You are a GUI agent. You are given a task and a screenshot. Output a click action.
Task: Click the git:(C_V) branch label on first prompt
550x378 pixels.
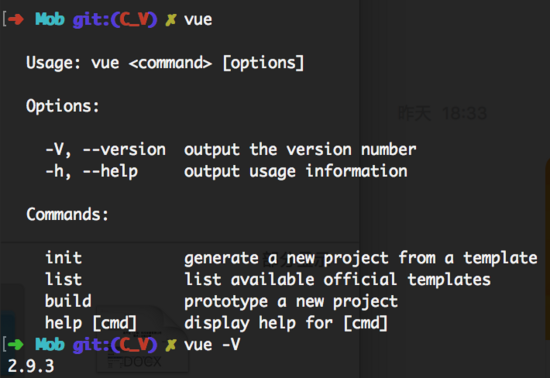[115, 20]
